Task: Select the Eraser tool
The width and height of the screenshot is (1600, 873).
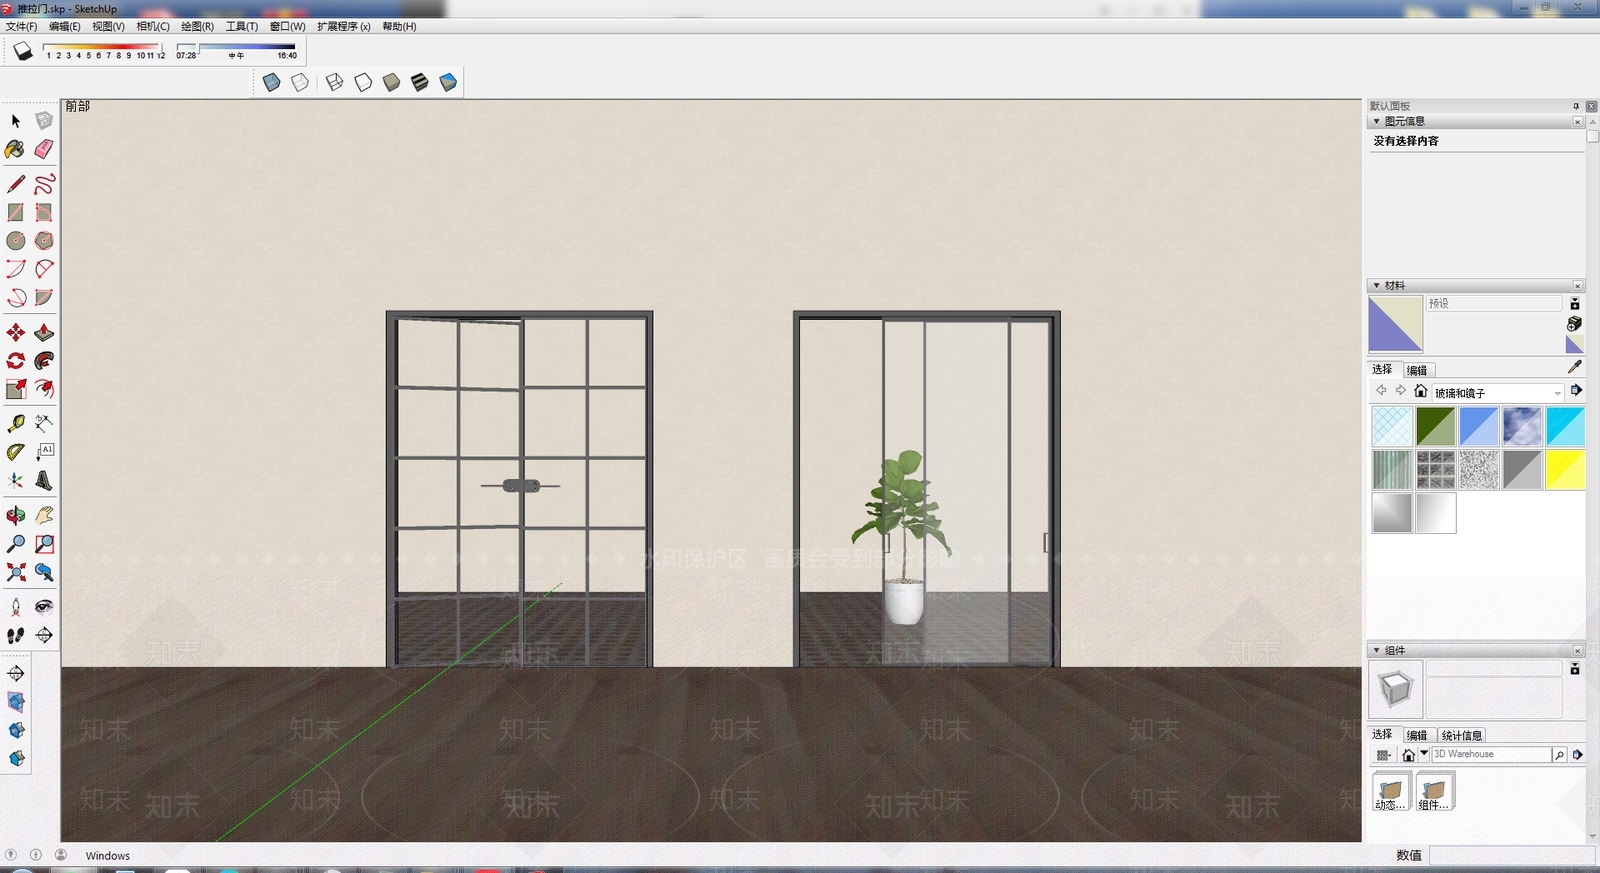Action: (x=44, y=149)
